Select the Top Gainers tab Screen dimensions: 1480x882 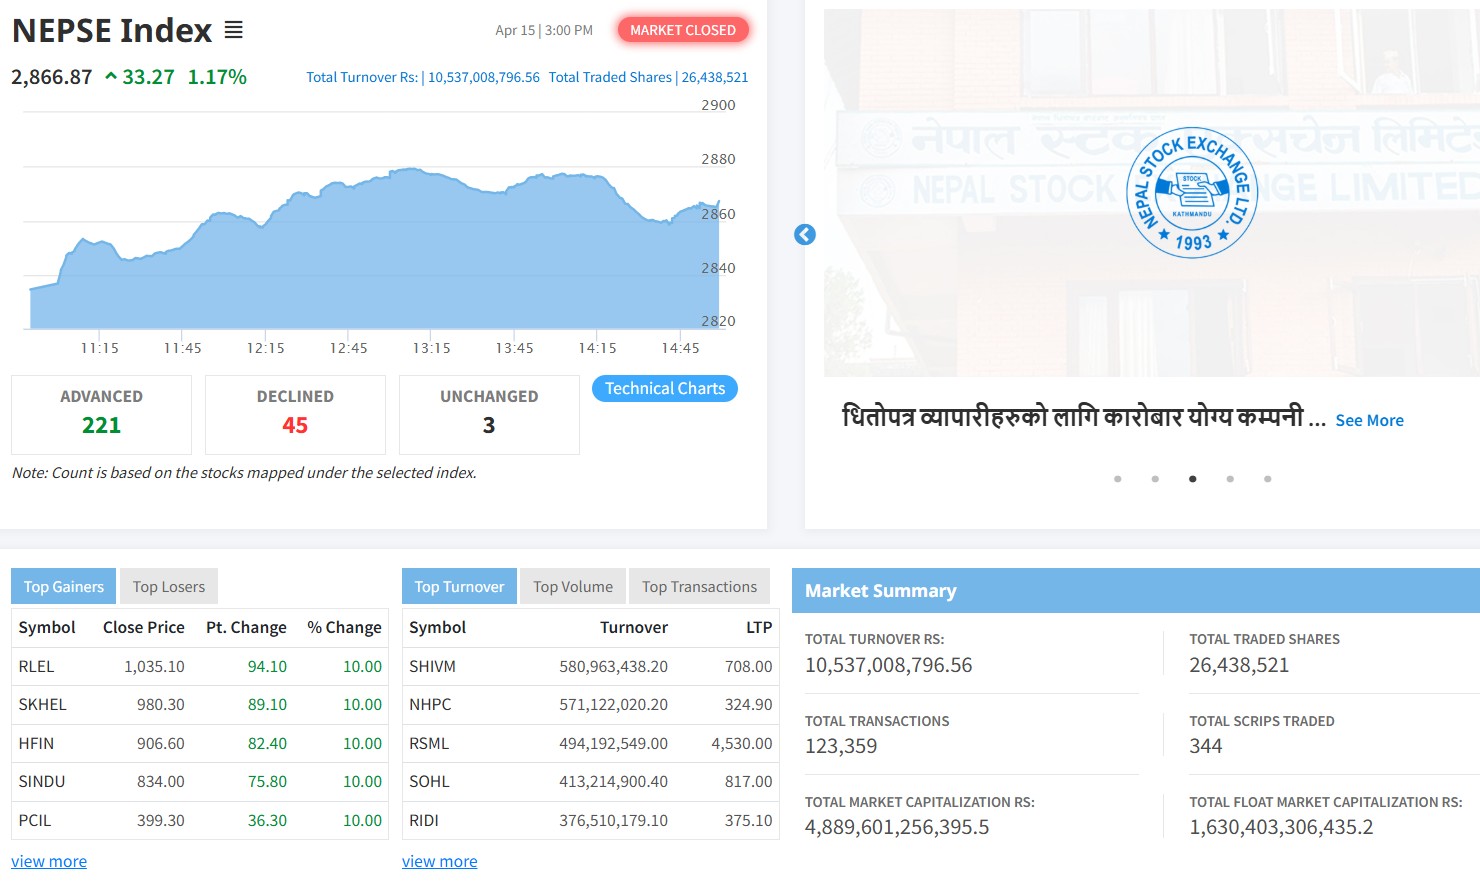[64, 587]
